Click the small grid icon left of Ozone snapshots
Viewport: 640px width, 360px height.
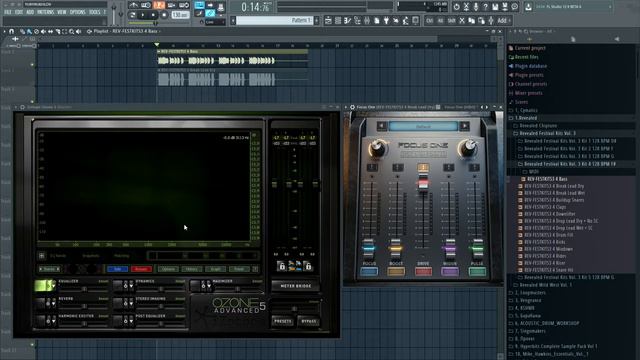(x=42, y=256)
